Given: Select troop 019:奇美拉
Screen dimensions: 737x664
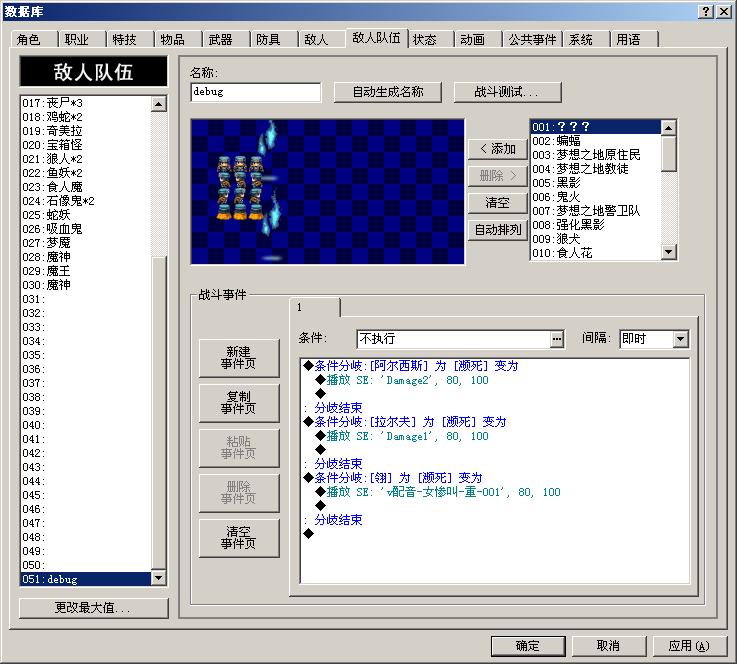Looking at the screenshot, I should point(86,131).
